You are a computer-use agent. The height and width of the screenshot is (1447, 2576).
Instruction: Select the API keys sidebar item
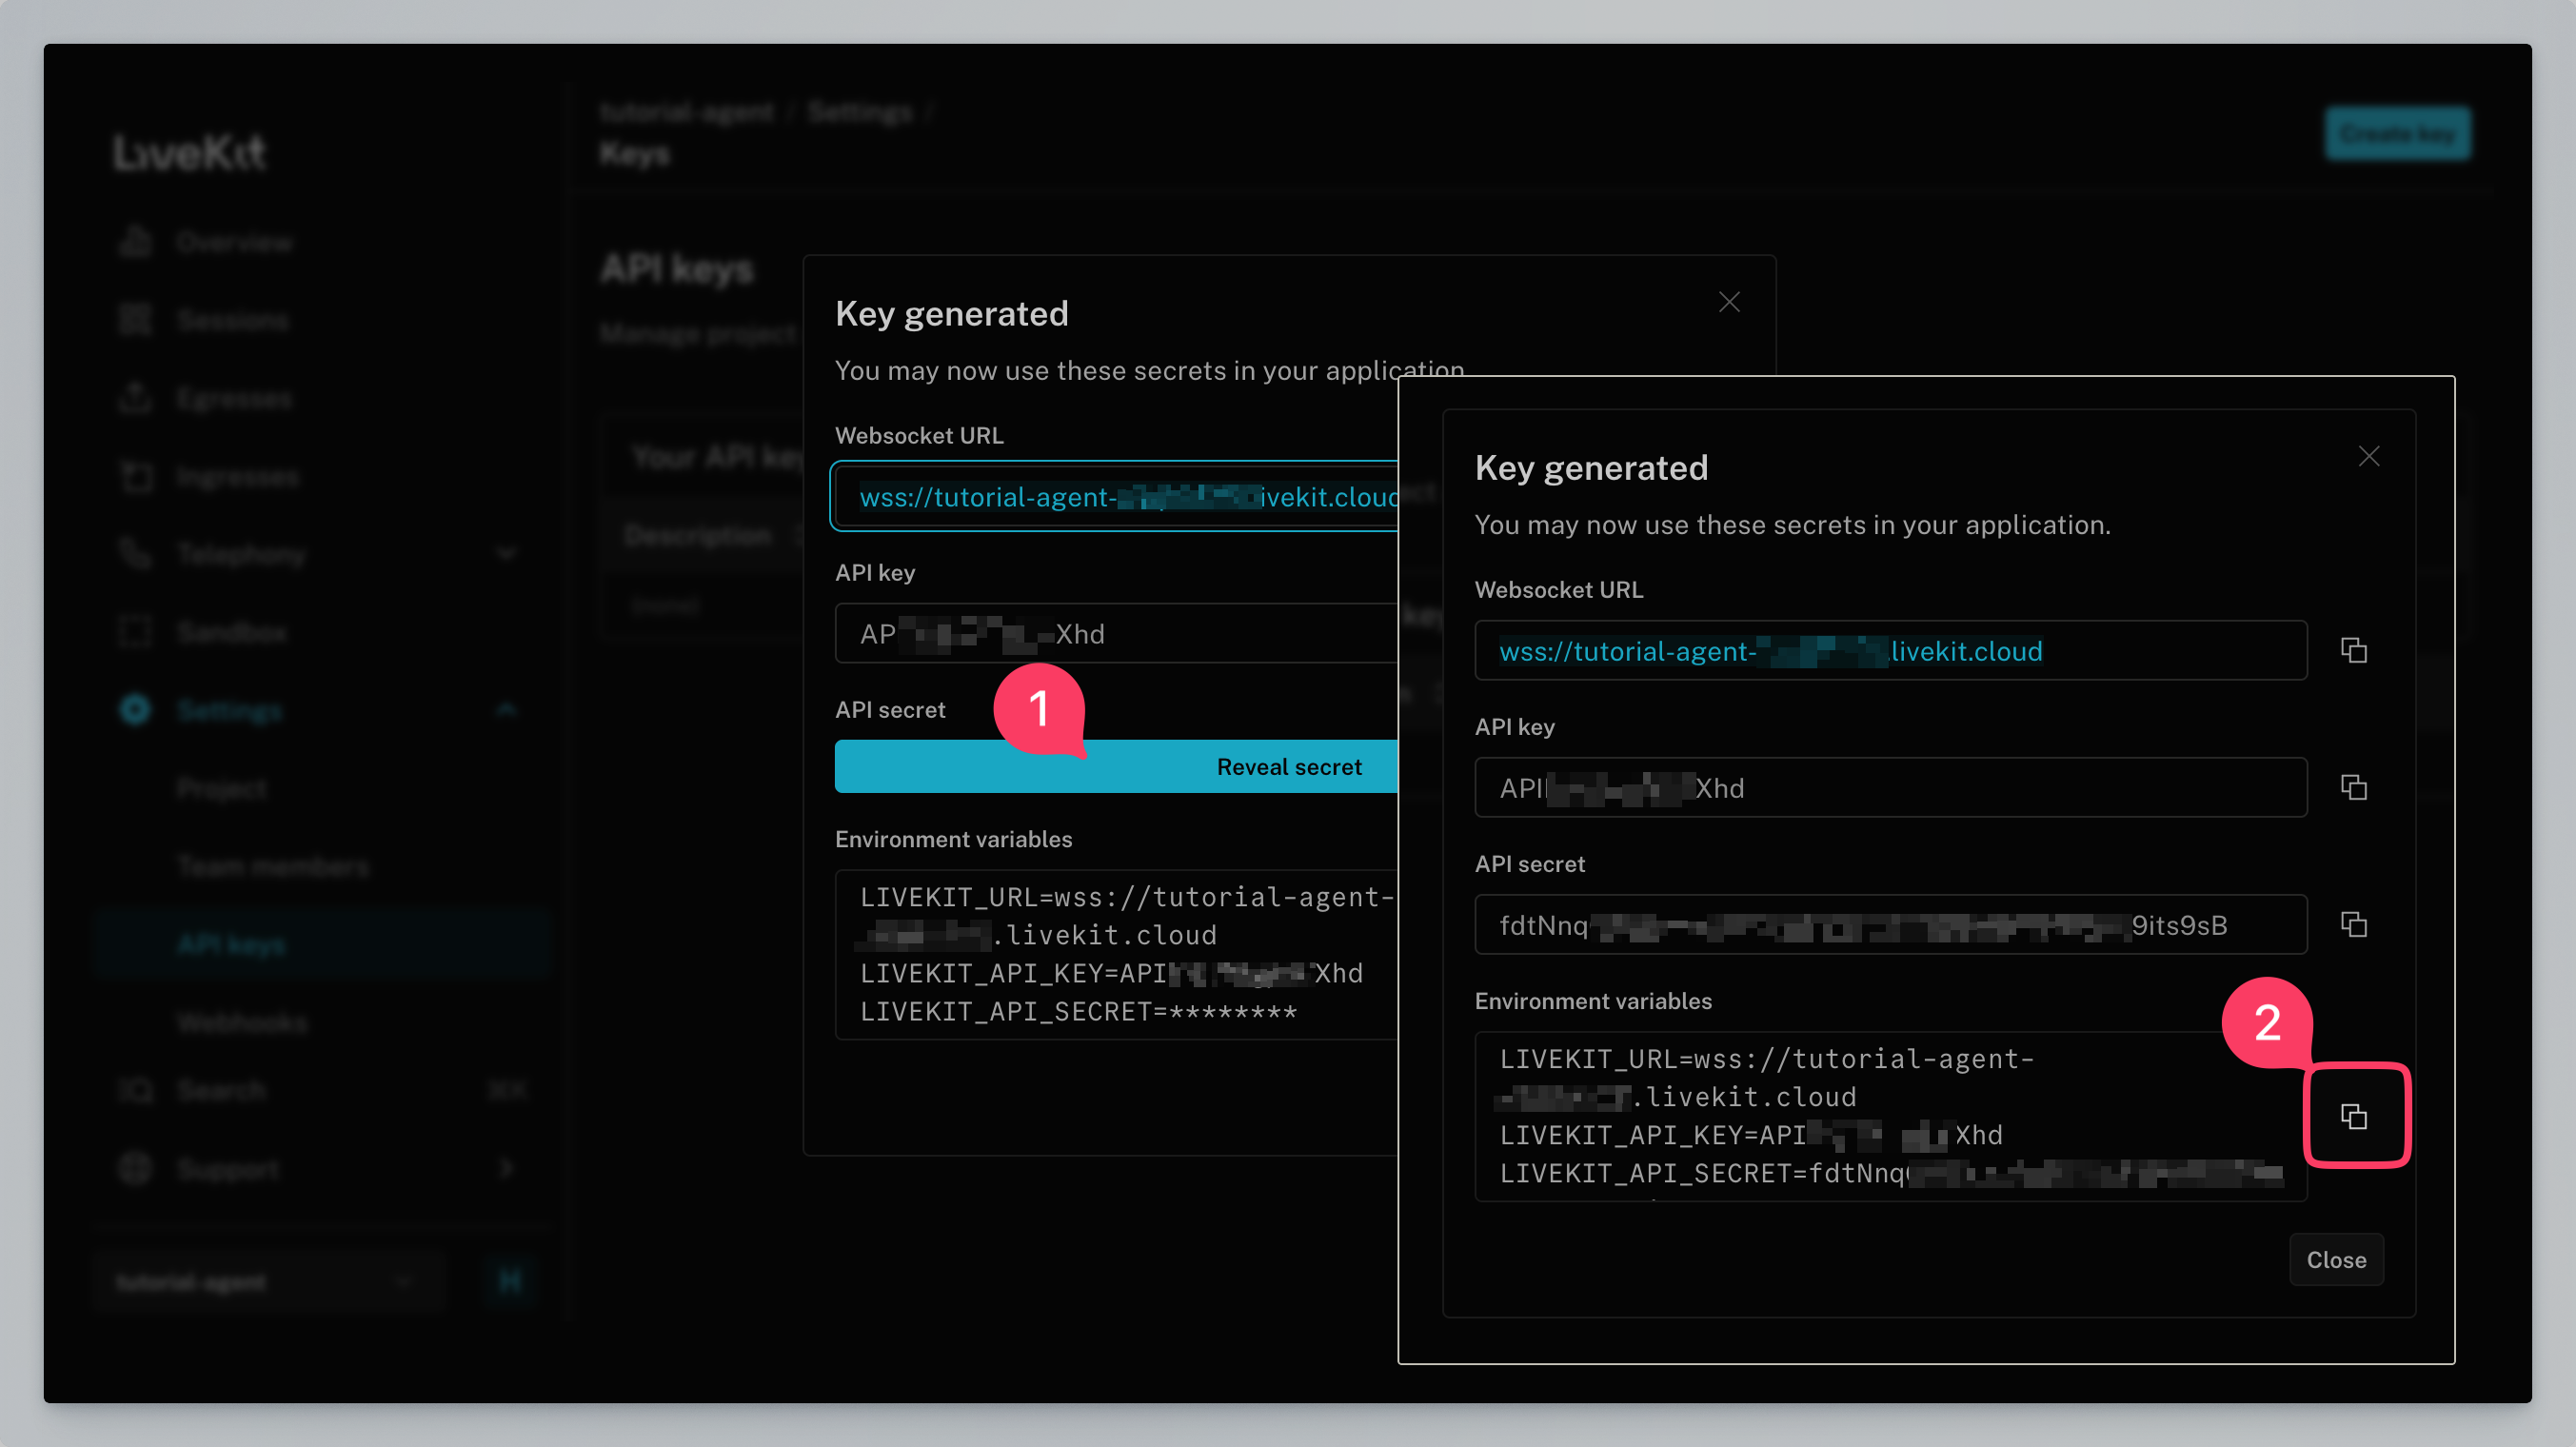tap(231, 944)
